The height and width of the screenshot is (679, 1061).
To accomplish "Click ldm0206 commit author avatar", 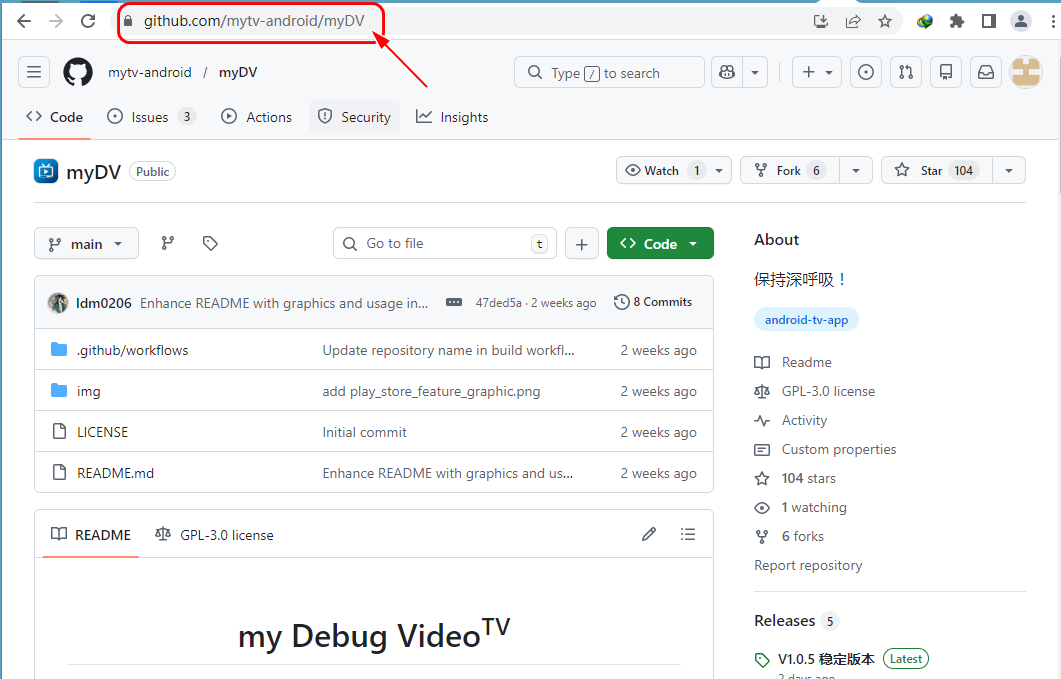I will pos(58,303).
